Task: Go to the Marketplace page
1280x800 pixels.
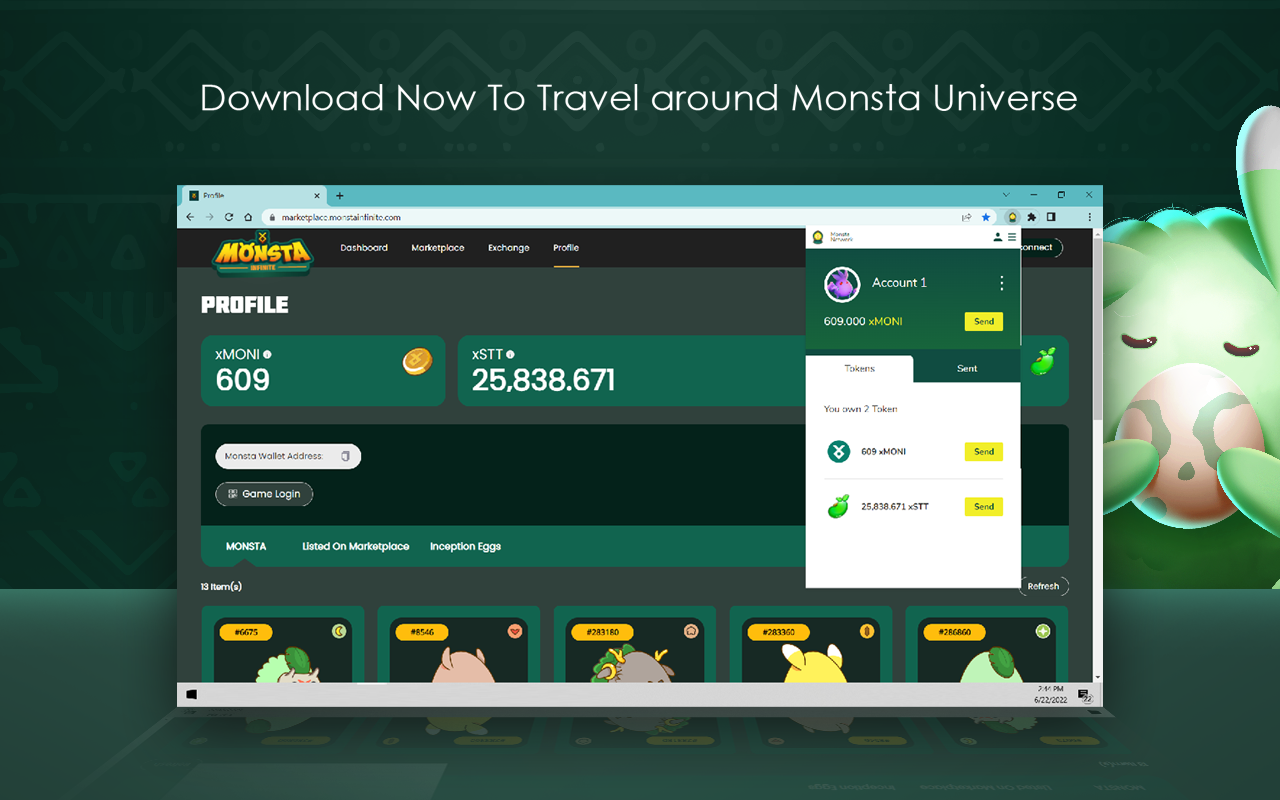Action: click(x=438, y=248)
